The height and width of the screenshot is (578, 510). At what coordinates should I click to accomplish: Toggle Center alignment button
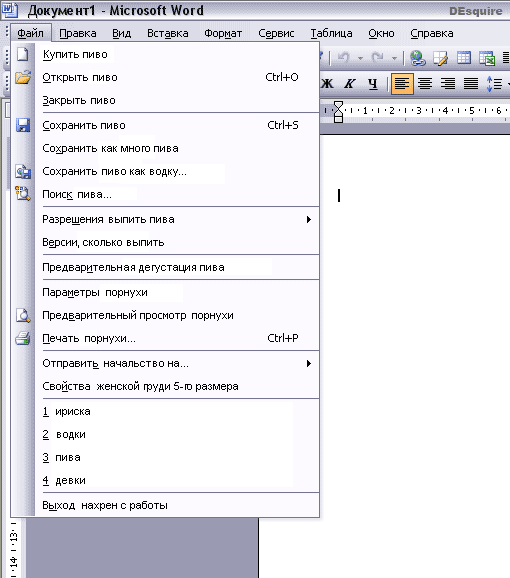(425, 84)
